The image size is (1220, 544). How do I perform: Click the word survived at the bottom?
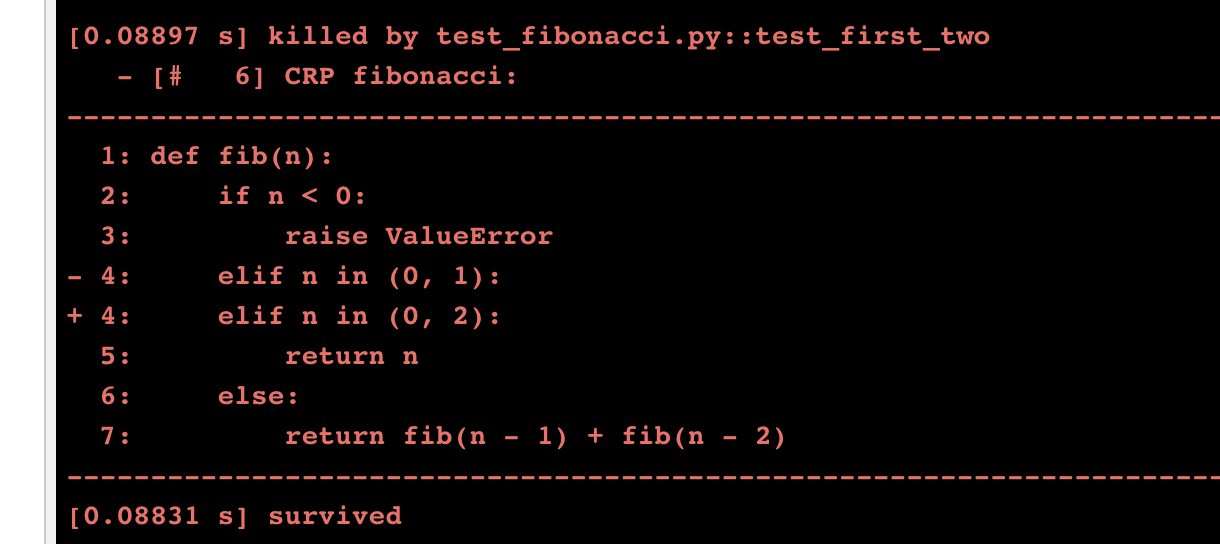(335, 516)
